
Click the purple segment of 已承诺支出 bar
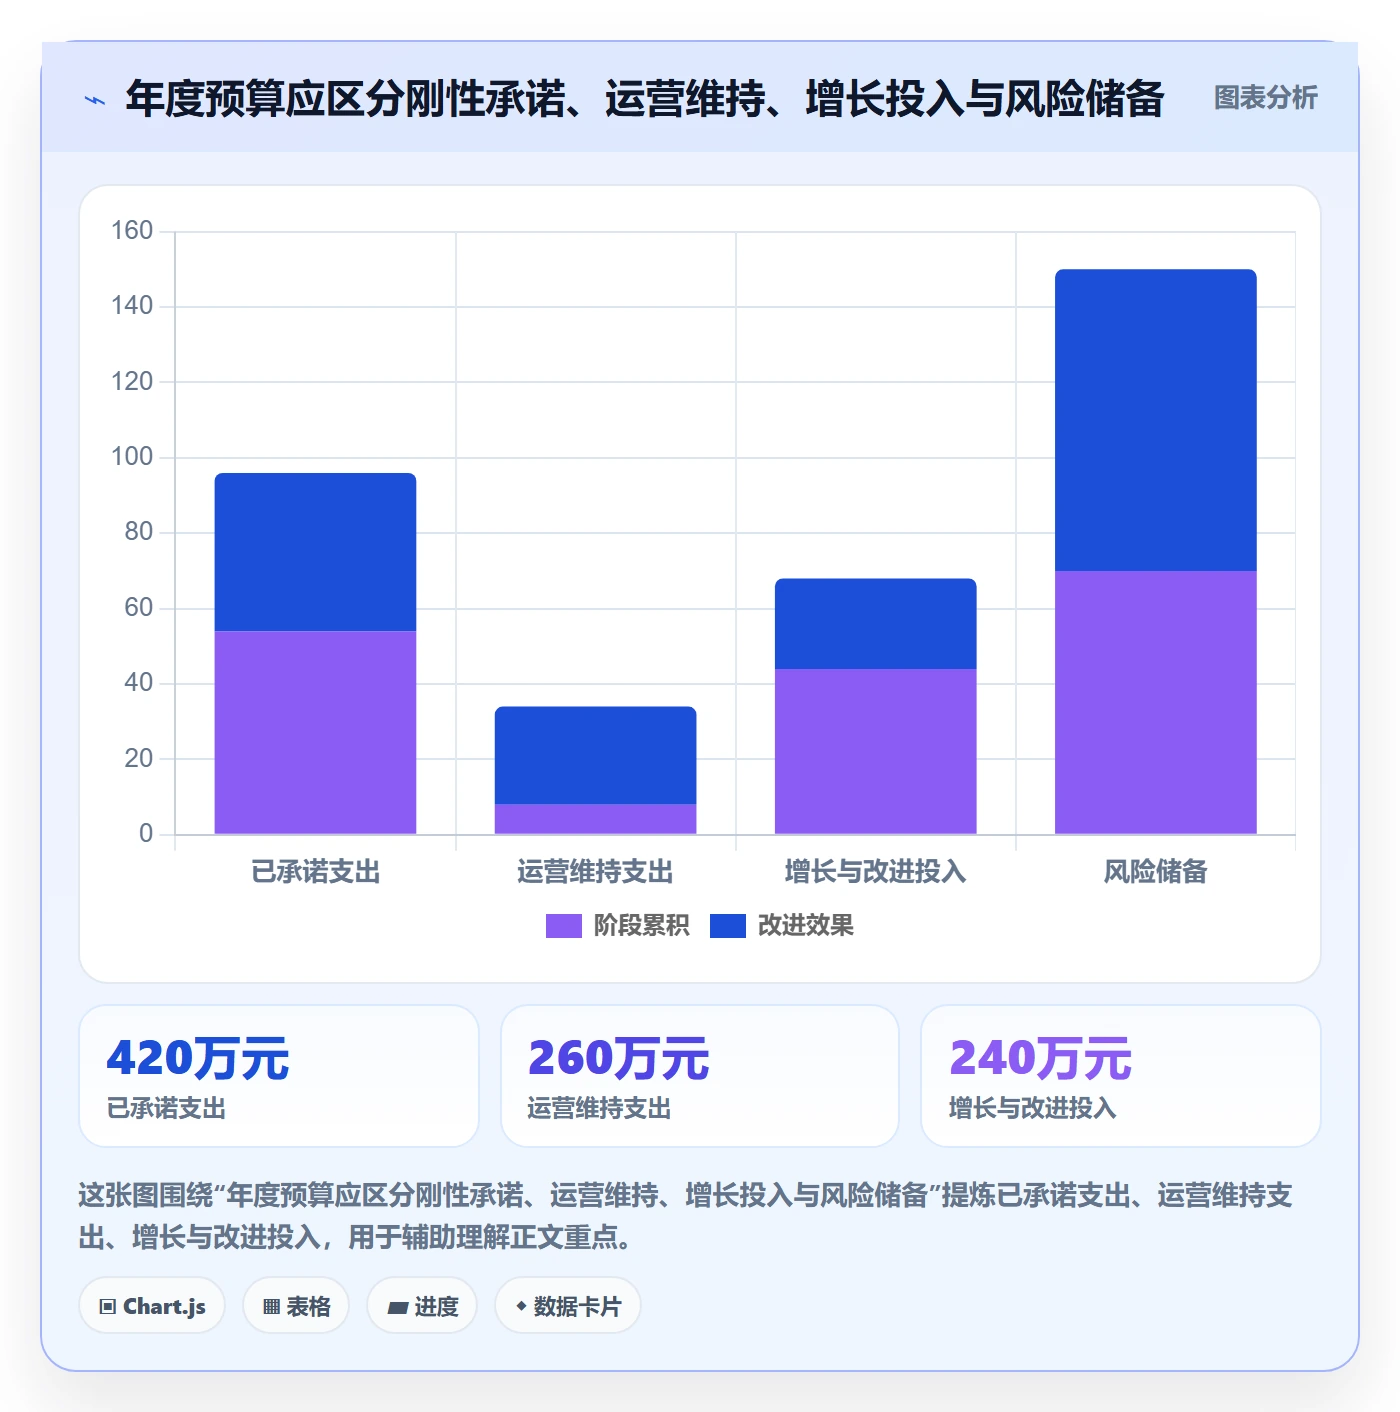click(x=315, y=732)
